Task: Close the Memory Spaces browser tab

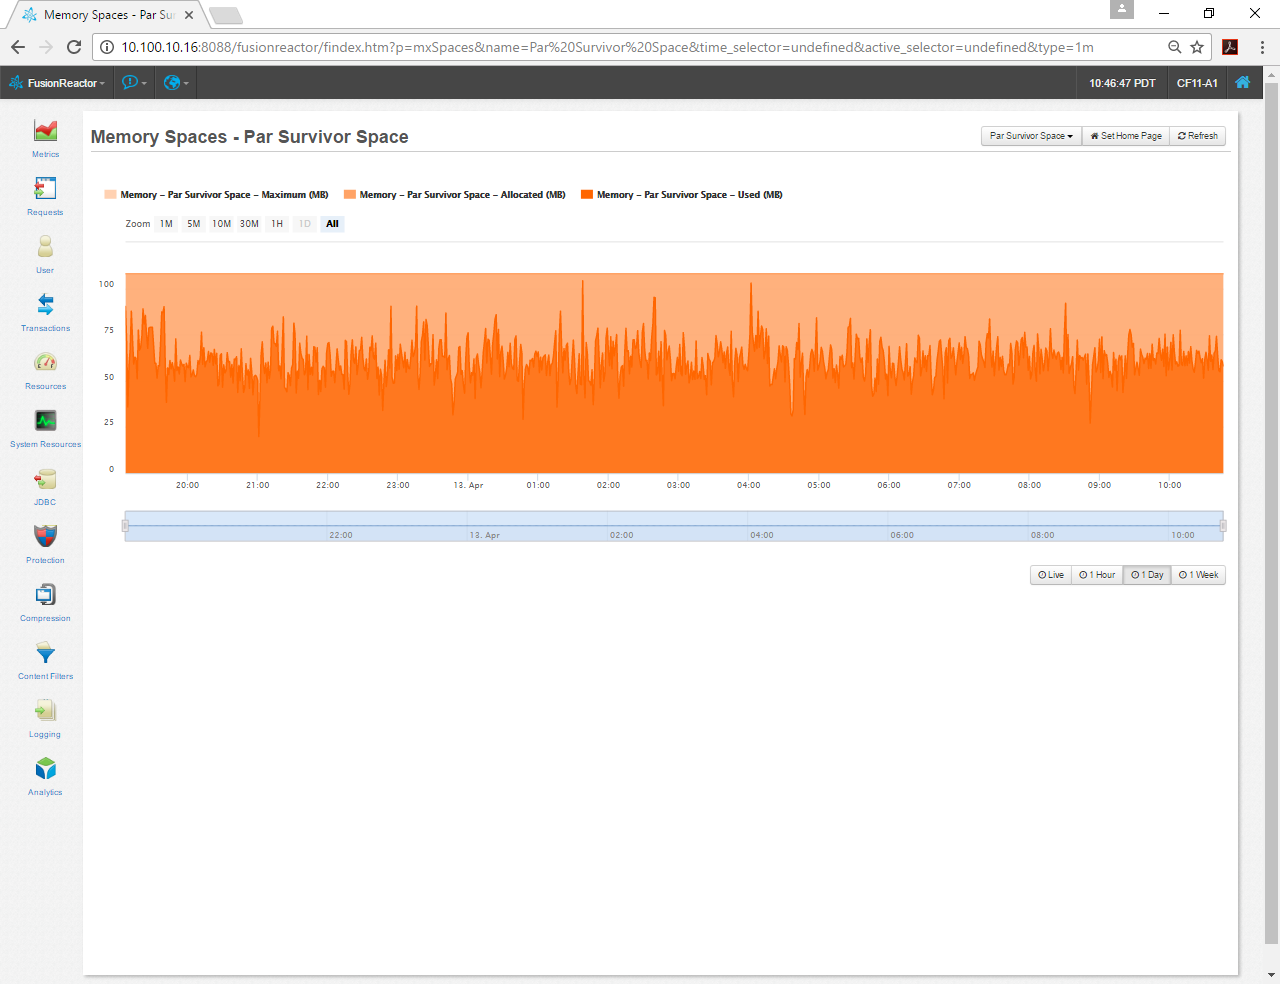Action: (189, 15)
